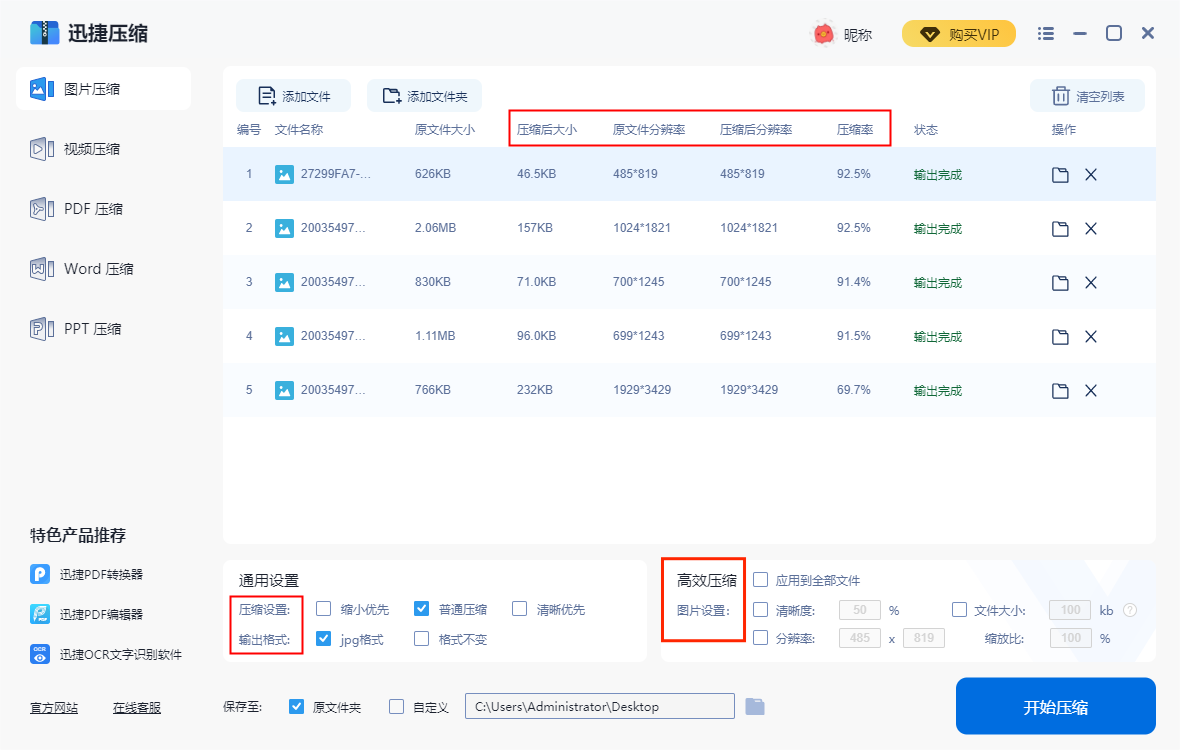The height and width of the screenshot is (750, 1180).
Task: Browse save folder via folder icon
Action: [x=755, y=706]
